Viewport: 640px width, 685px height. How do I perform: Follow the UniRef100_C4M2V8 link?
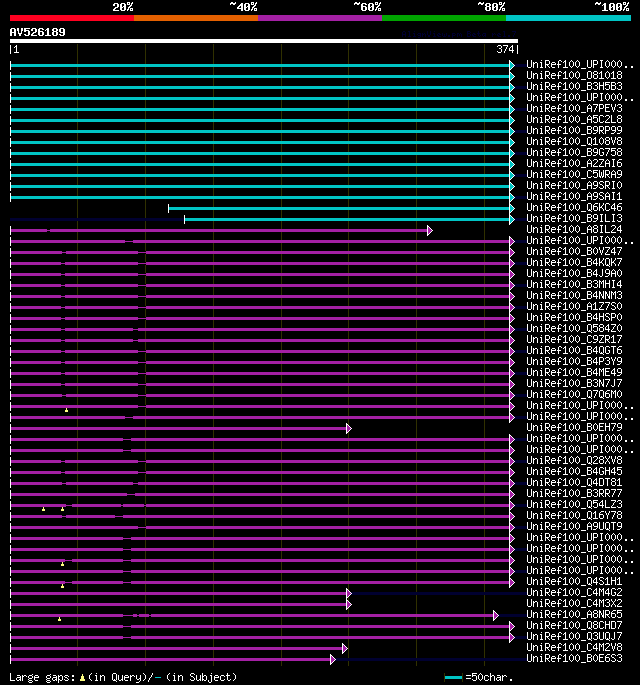(574, 648)
